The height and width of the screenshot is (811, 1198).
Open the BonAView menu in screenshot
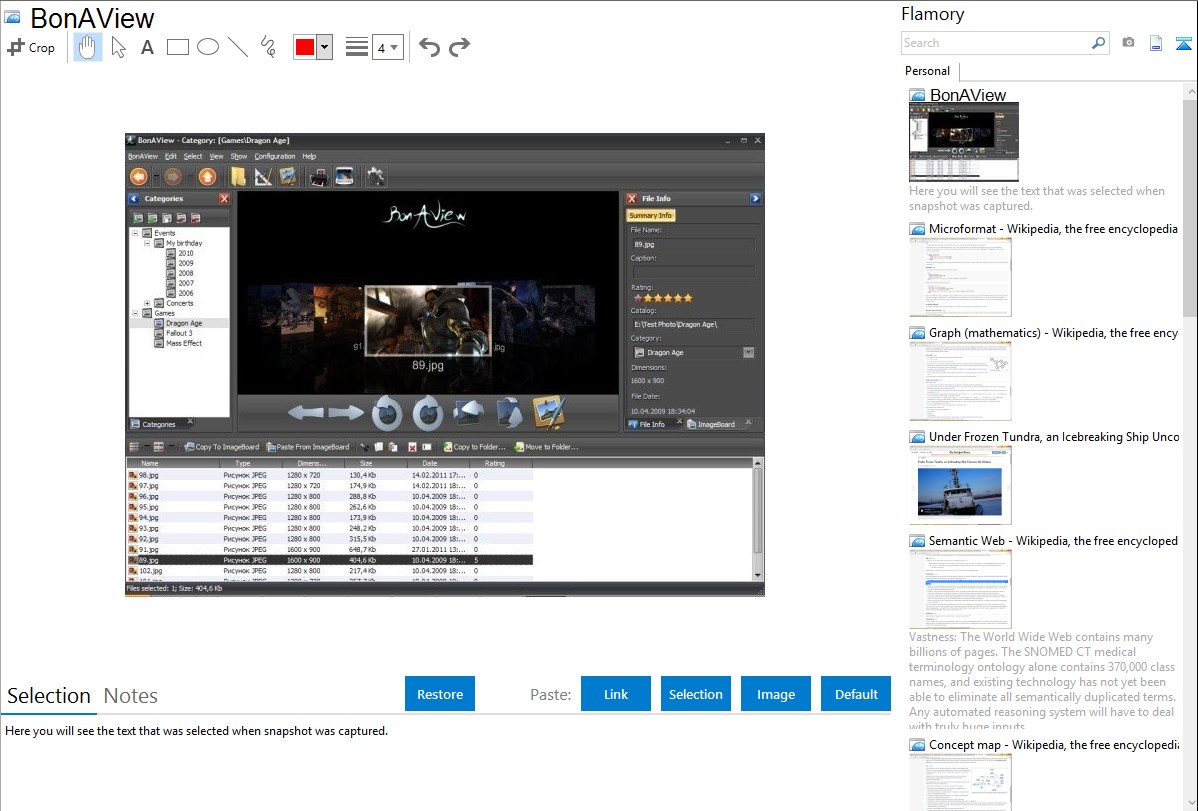click(x=143, y=156)
